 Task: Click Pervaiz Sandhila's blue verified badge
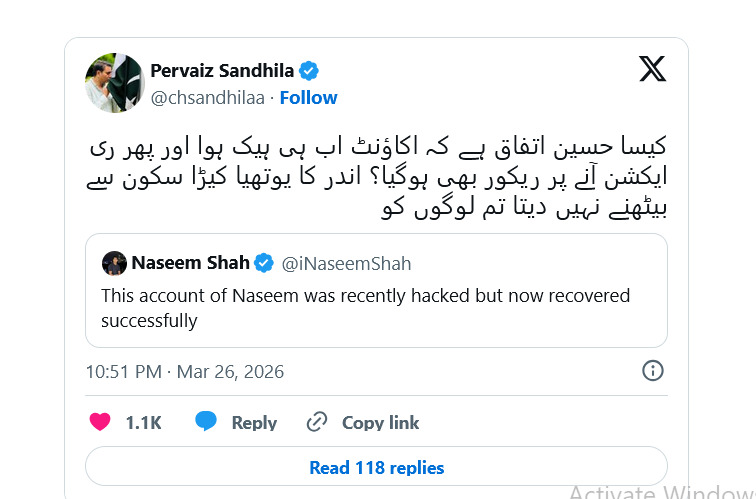(310, 70)
